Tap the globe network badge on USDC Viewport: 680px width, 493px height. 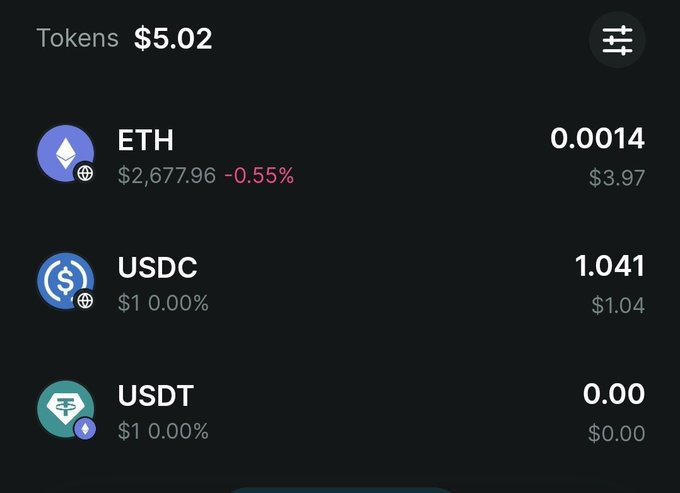[x=85, y=300]
